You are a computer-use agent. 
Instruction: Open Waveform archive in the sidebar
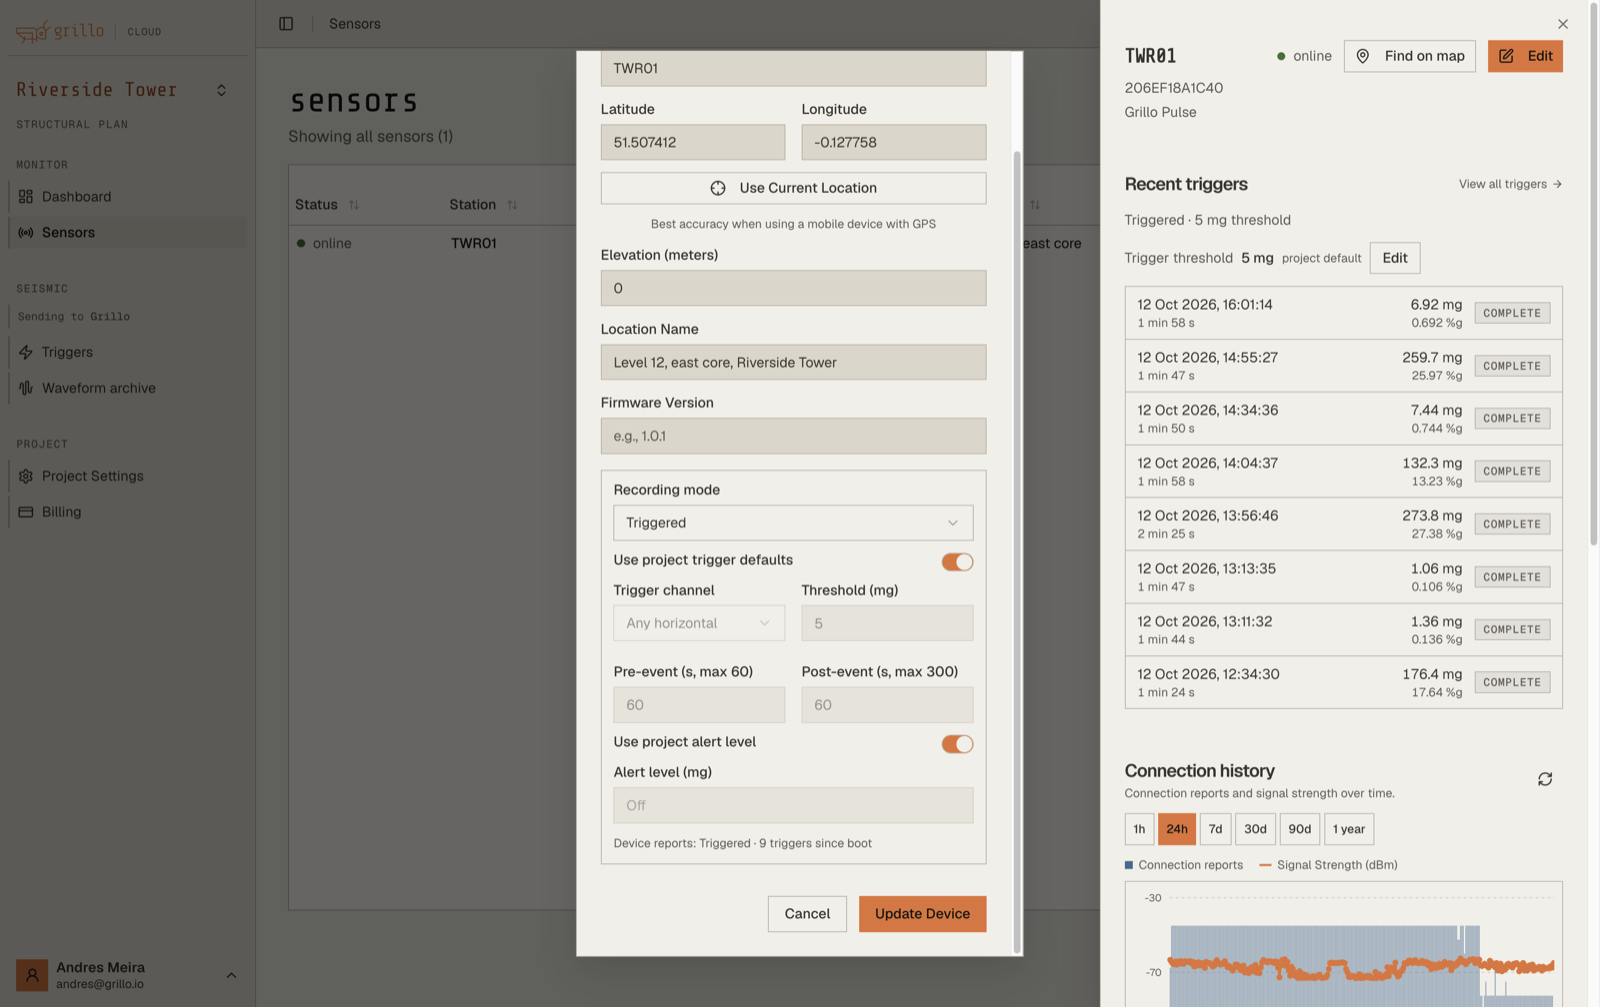coord(127,388)
